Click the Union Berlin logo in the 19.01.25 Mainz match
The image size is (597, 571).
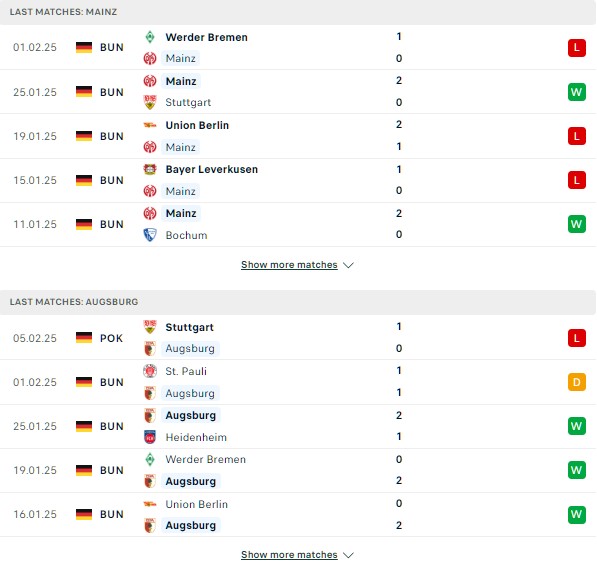tap(150, 125)
